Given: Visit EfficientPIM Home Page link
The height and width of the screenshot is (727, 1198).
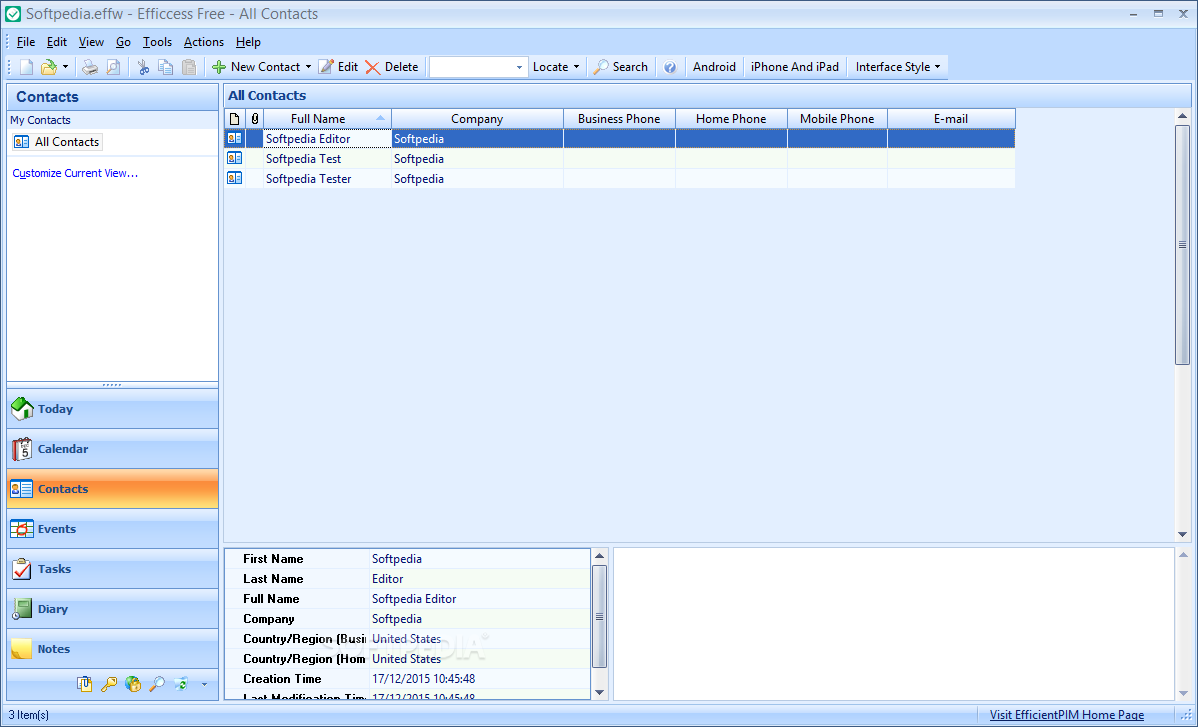Looking at the screenshot, I should 1067,715.
